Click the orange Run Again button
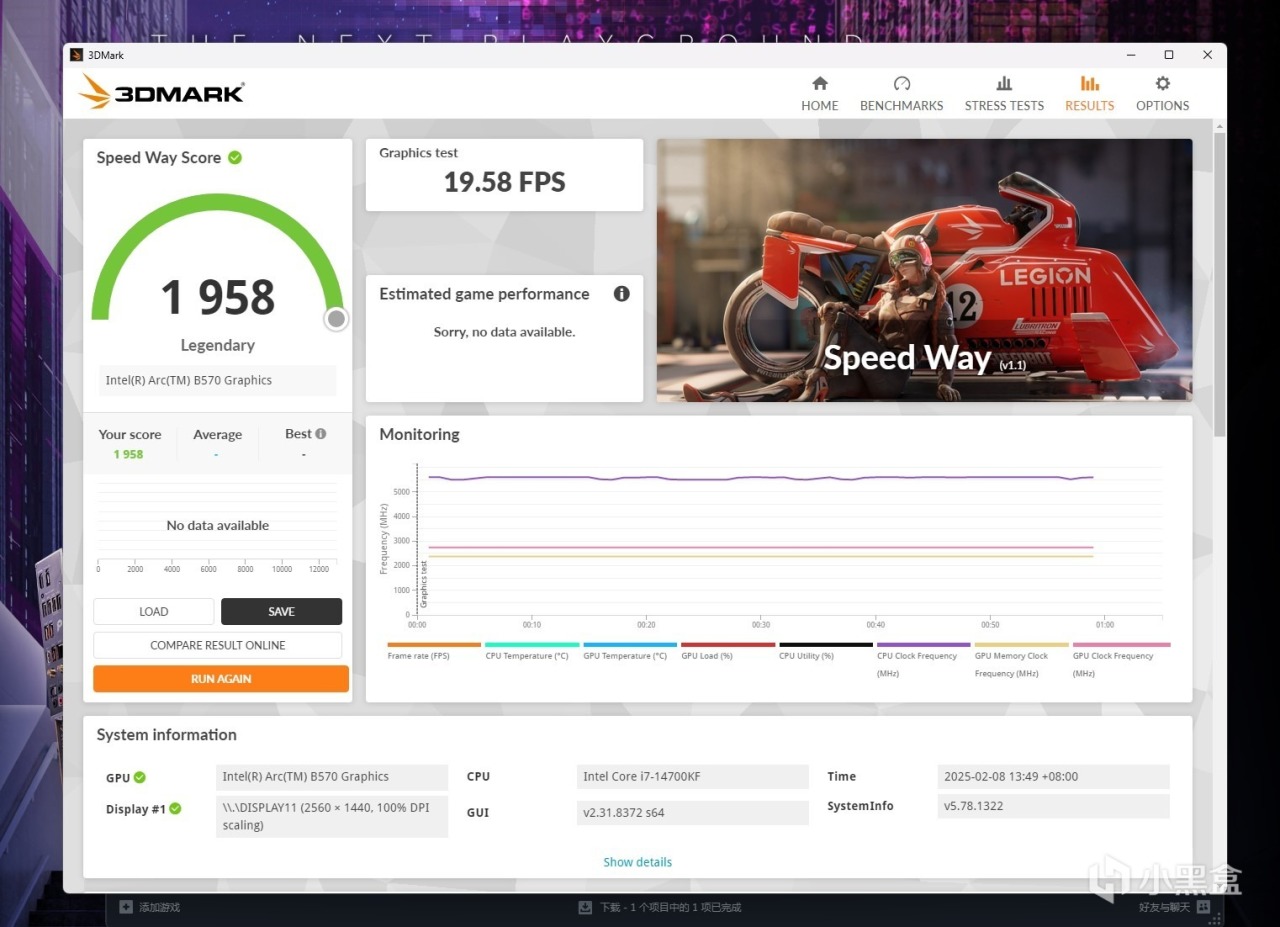This screenshot has width=1280, height=927. coord(221,679)
